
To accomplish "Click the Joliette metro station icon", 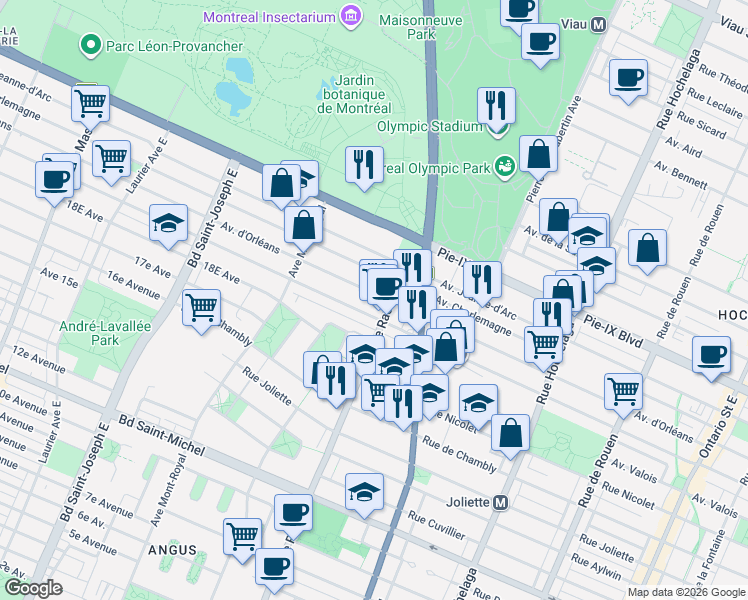I will tap(500, 503).
